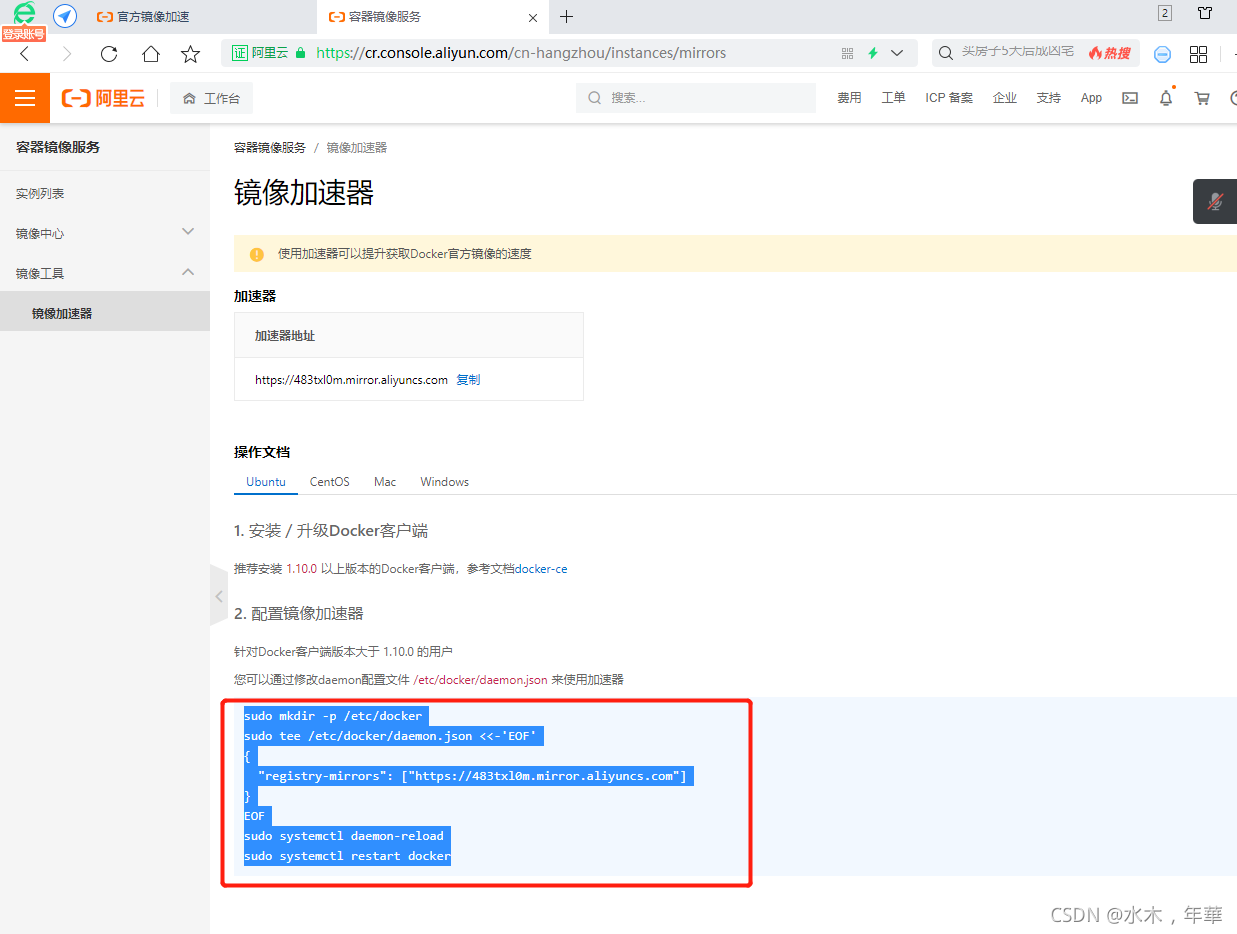The height and width of the screenshot is (934, 1237).
Task: Click the muted microphone floating icon
Action: pos(1215,201)
